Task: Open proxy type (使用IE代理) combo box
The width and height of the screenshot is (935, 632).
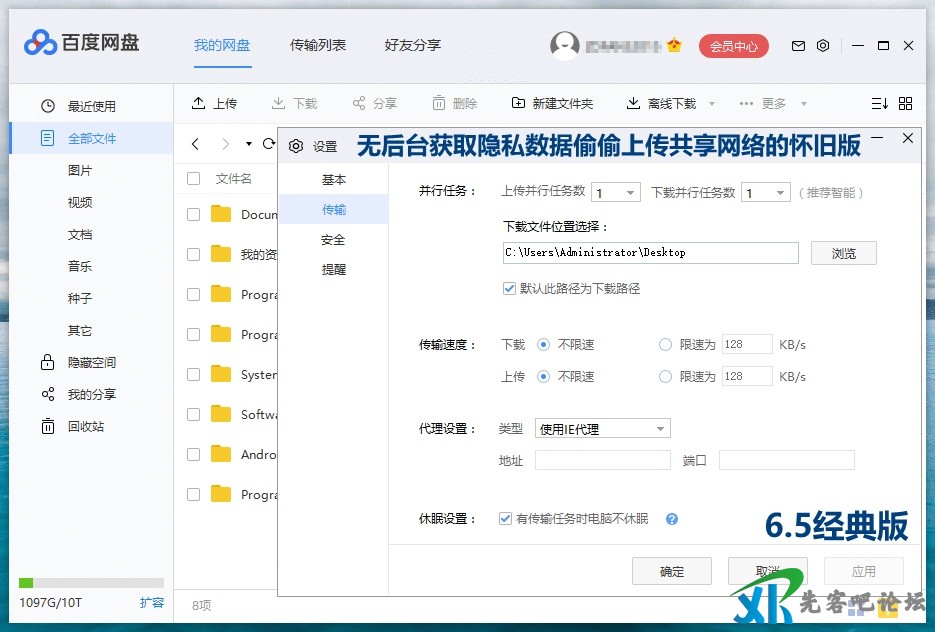Action: tap(602, 429)
